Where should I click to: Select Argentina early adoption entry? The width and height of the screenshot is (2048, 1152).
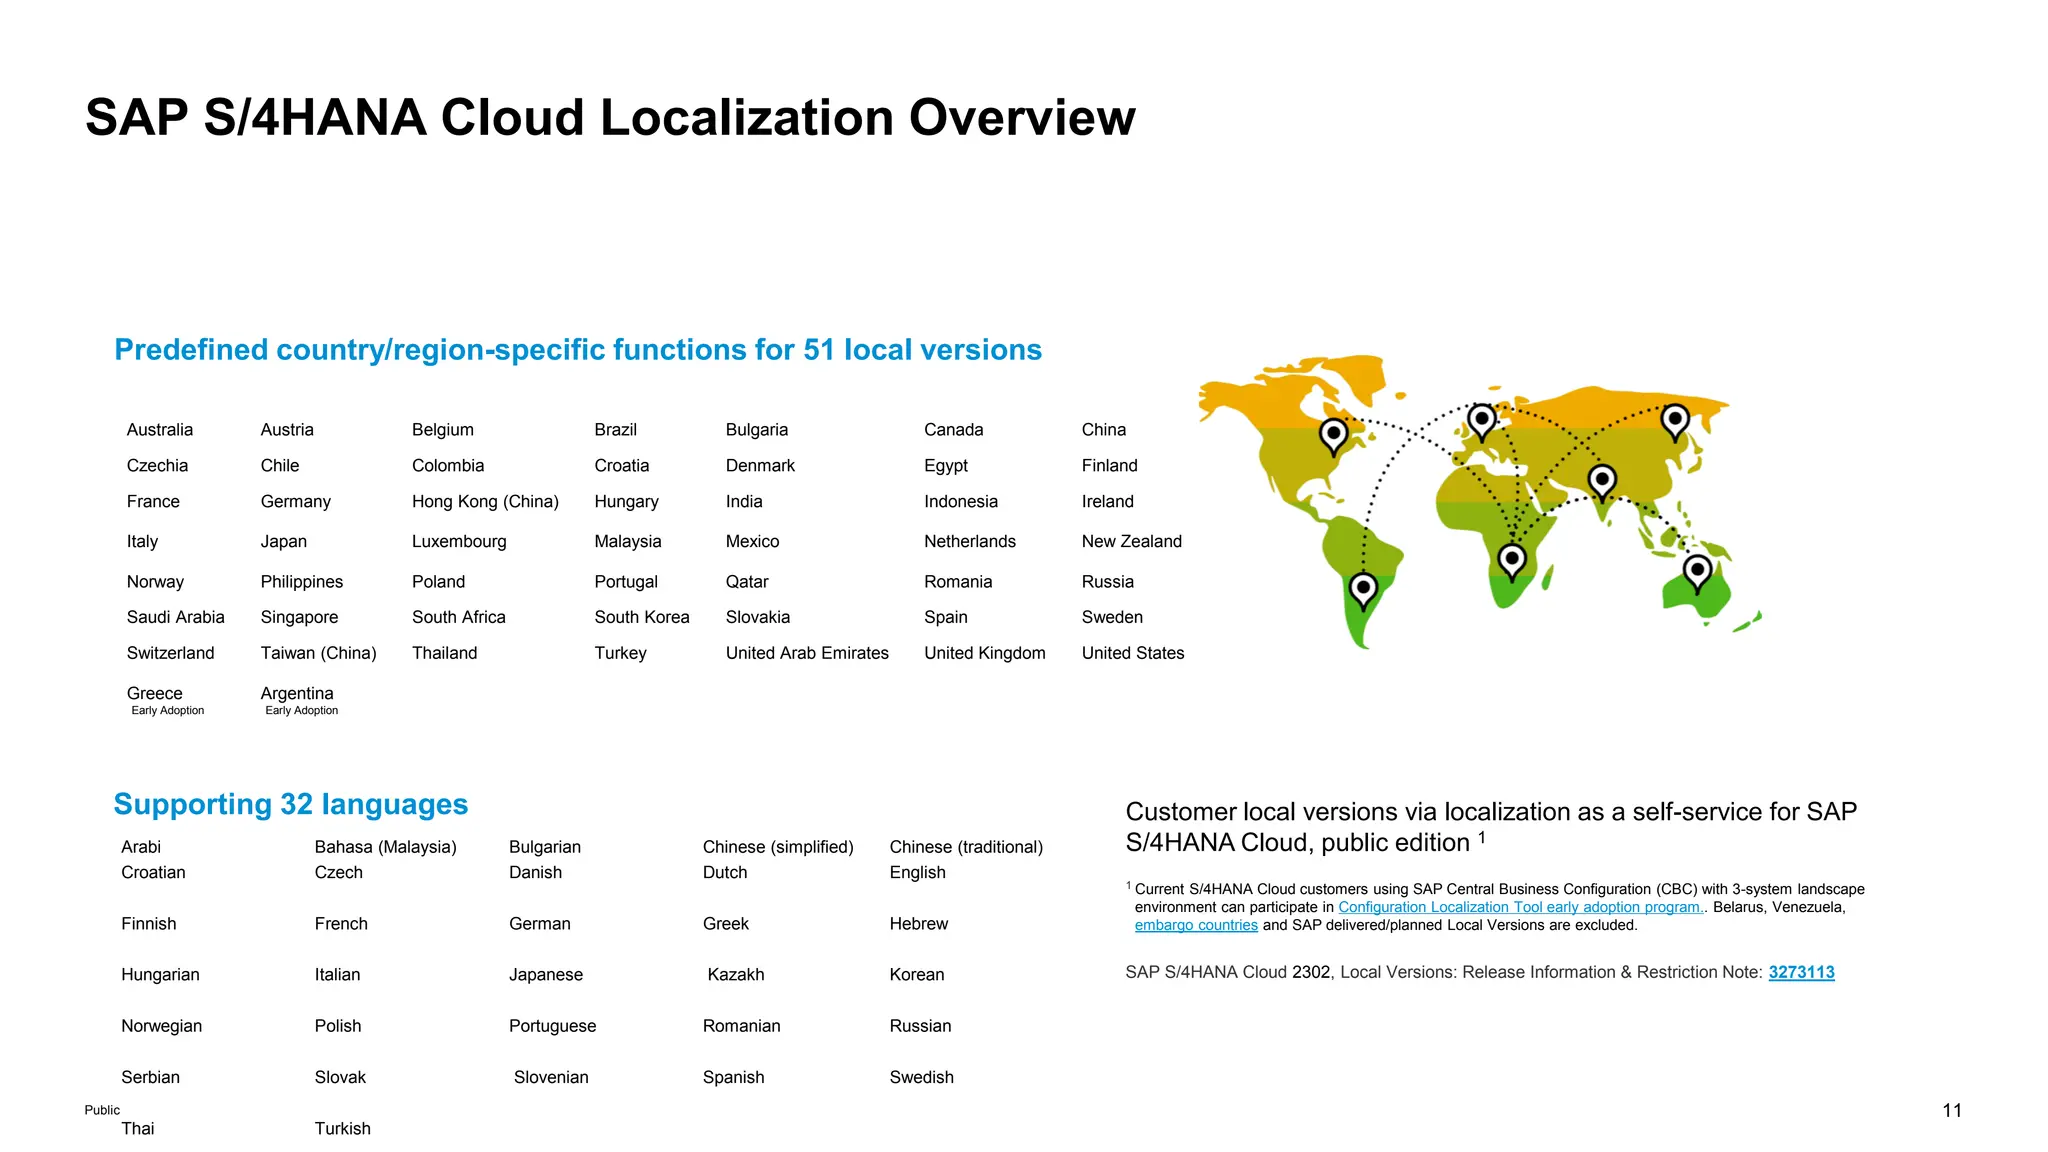[299, 700]
